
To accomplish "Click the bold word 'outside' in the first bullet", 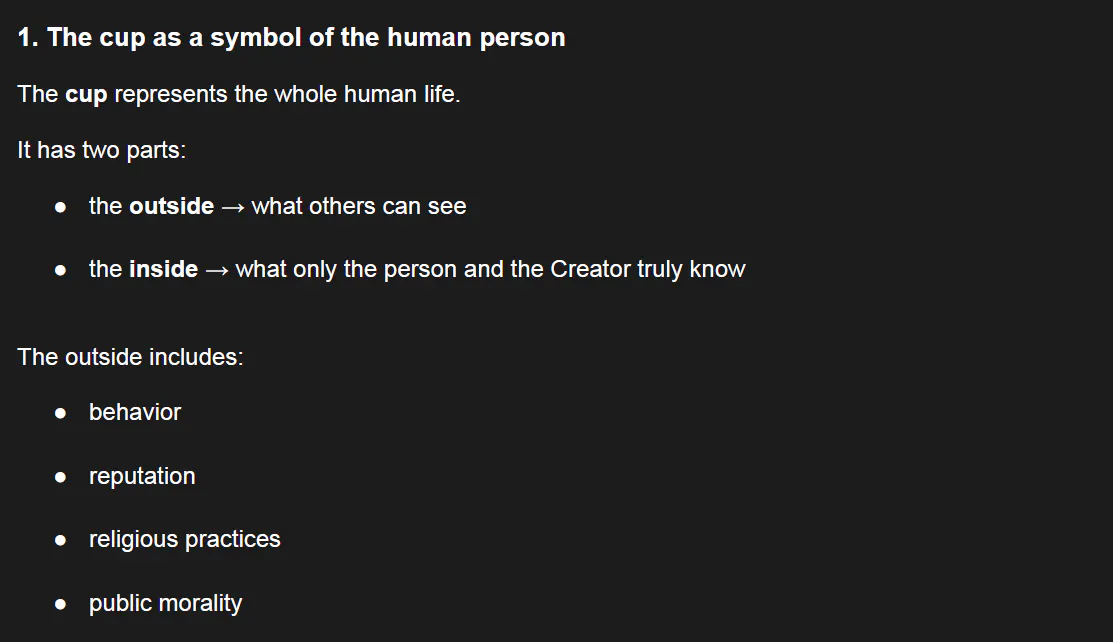I will [171, 206].
